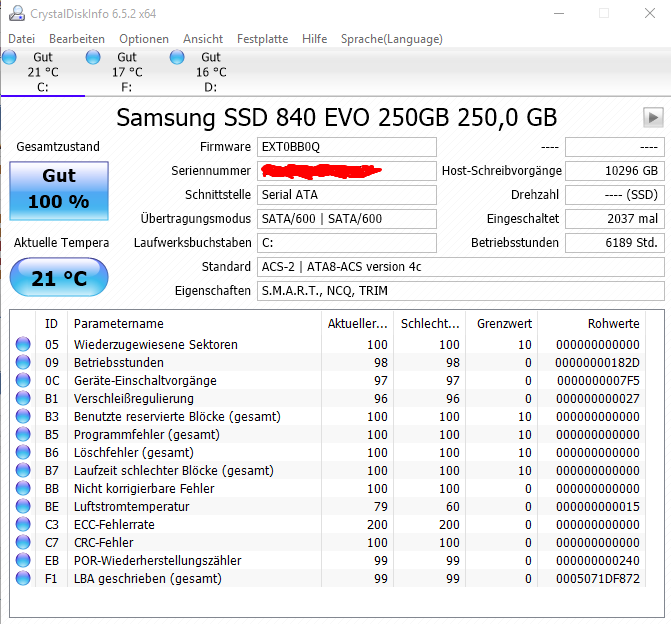Click the Gesamtzustand label
The height and width of the screenshot is (624, 671).
58,147
